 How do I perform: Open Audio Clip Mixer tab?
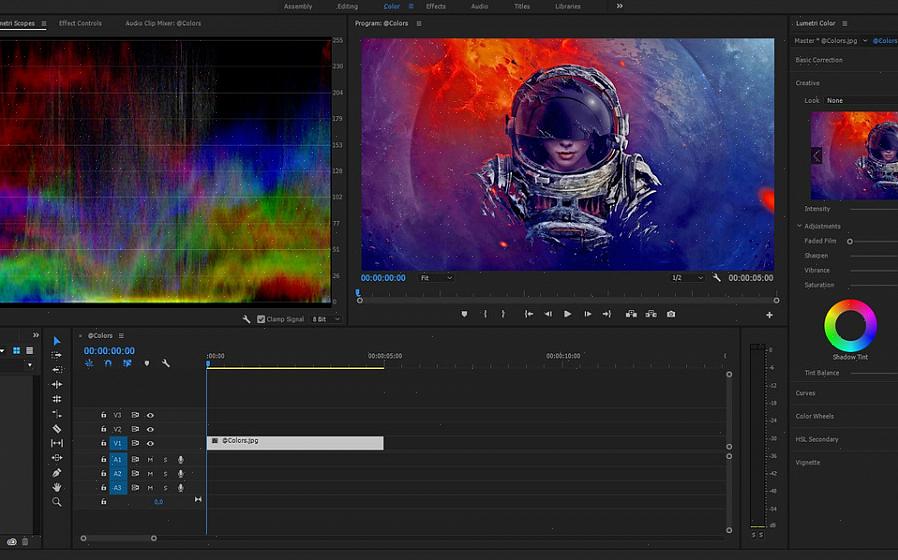pos(163,23)
